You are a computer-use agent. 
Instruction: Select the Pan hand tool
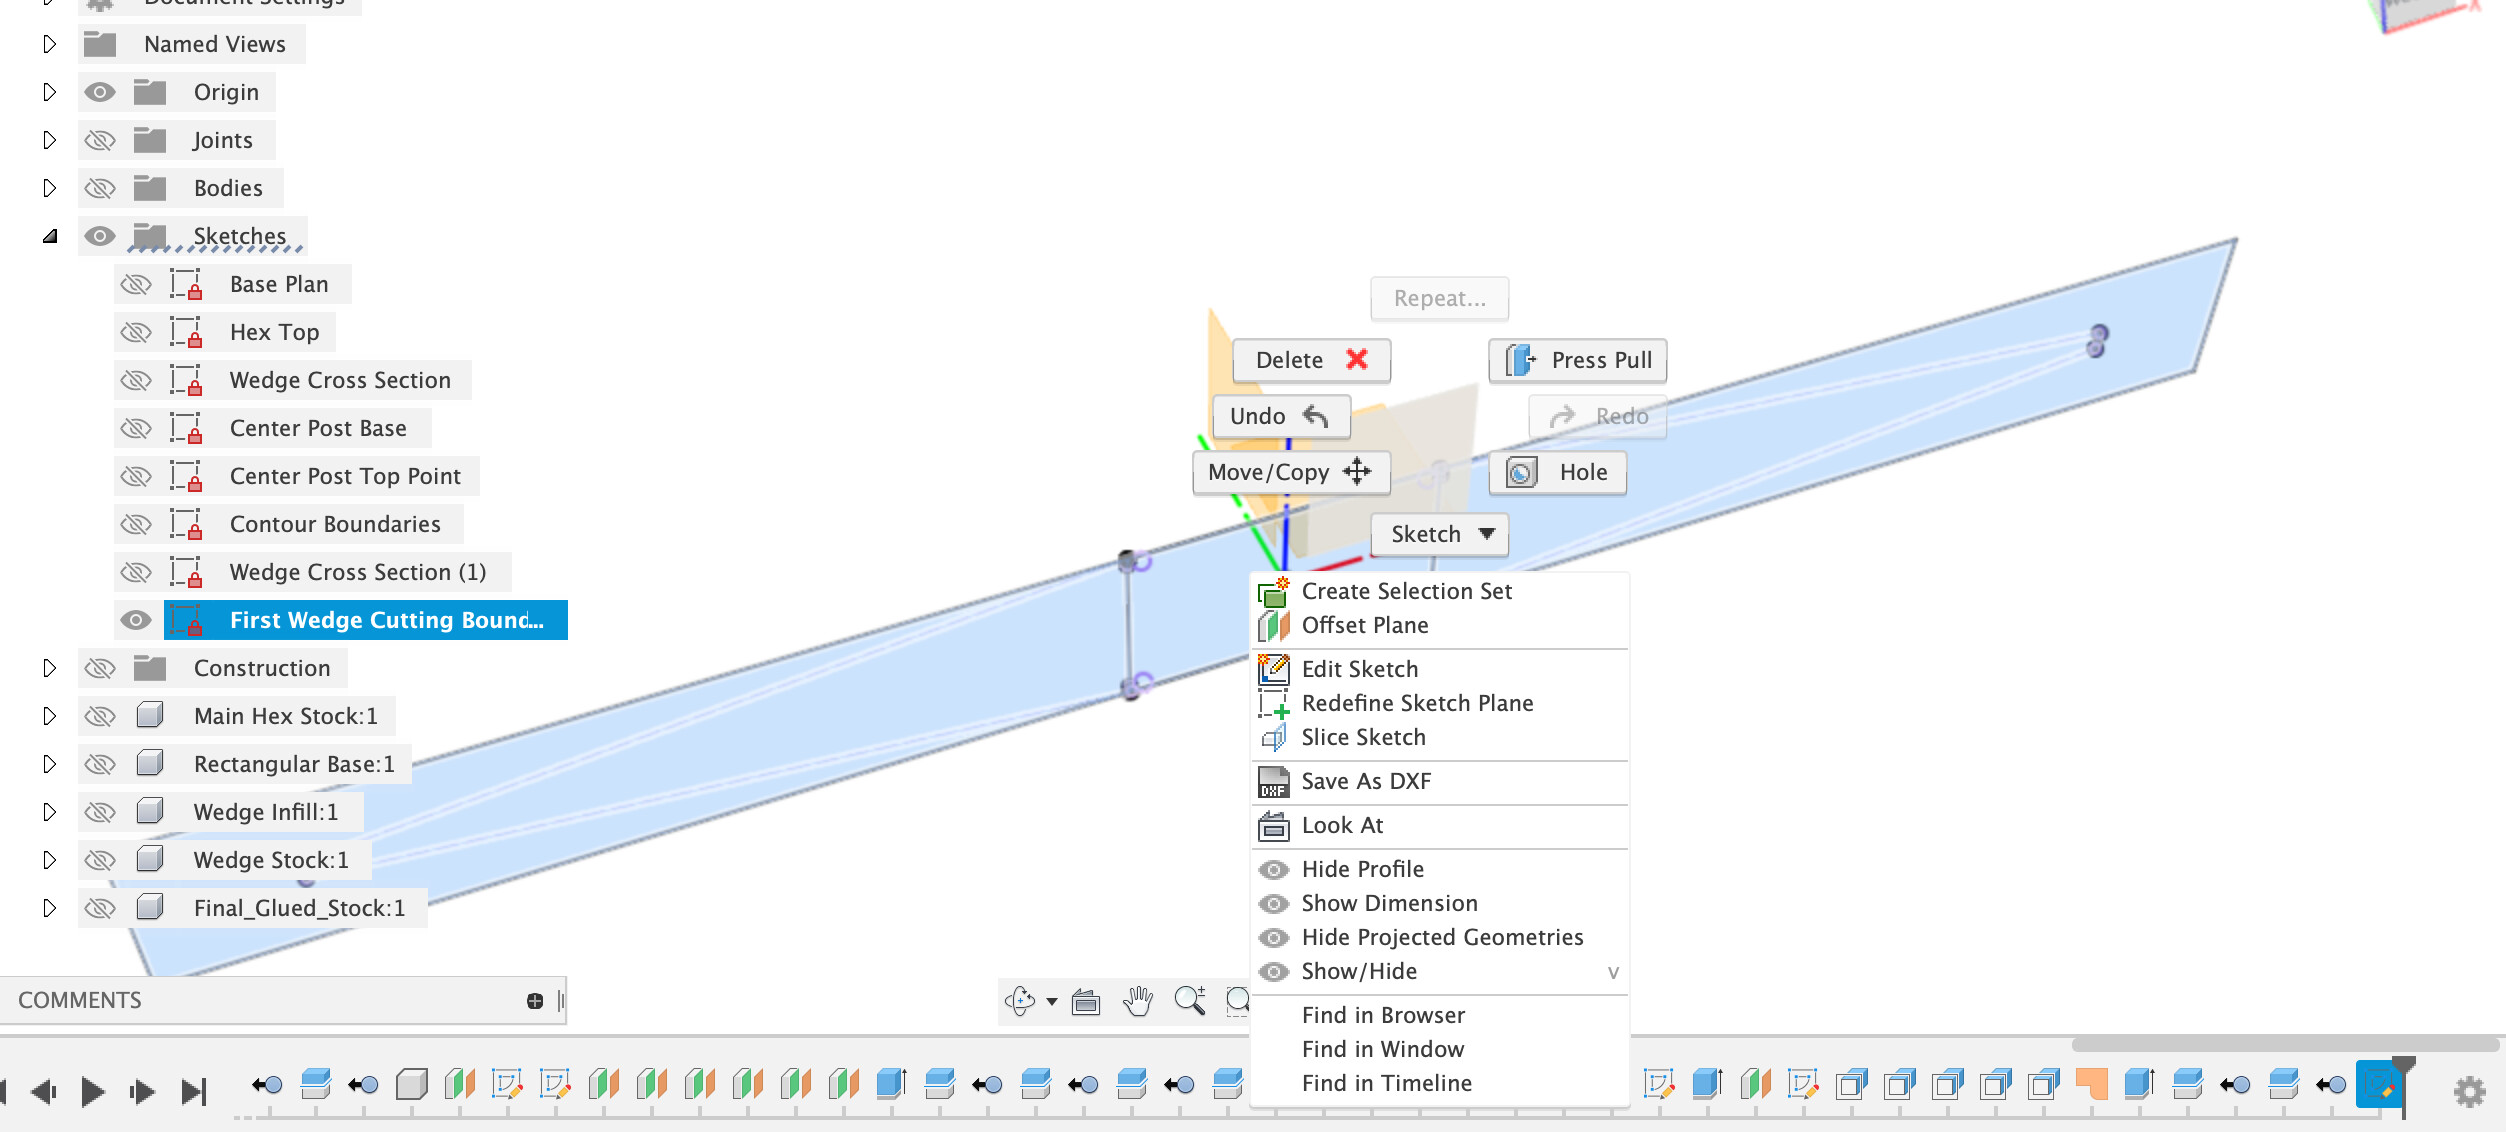coord(1138,1001)
